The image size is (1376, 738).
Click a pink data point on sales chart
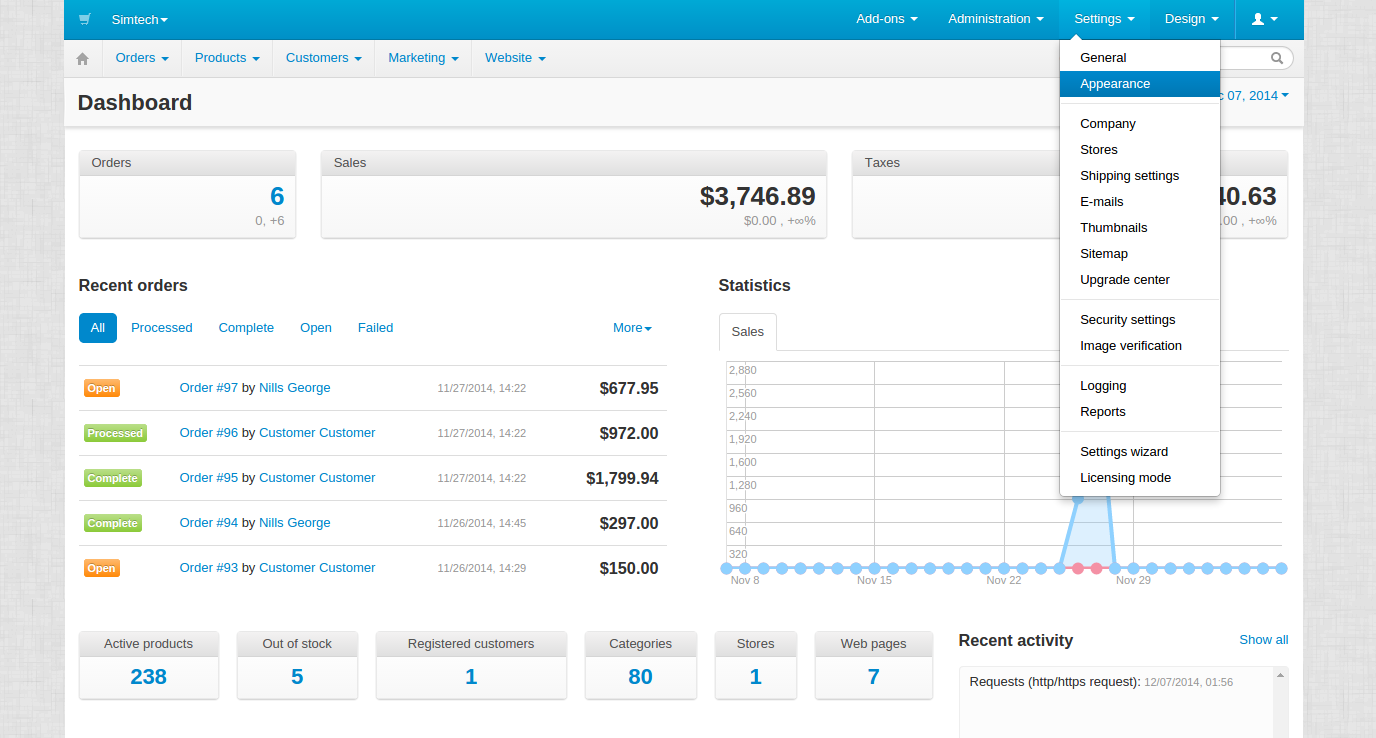pyautogui.click(x=1078, y=568)
